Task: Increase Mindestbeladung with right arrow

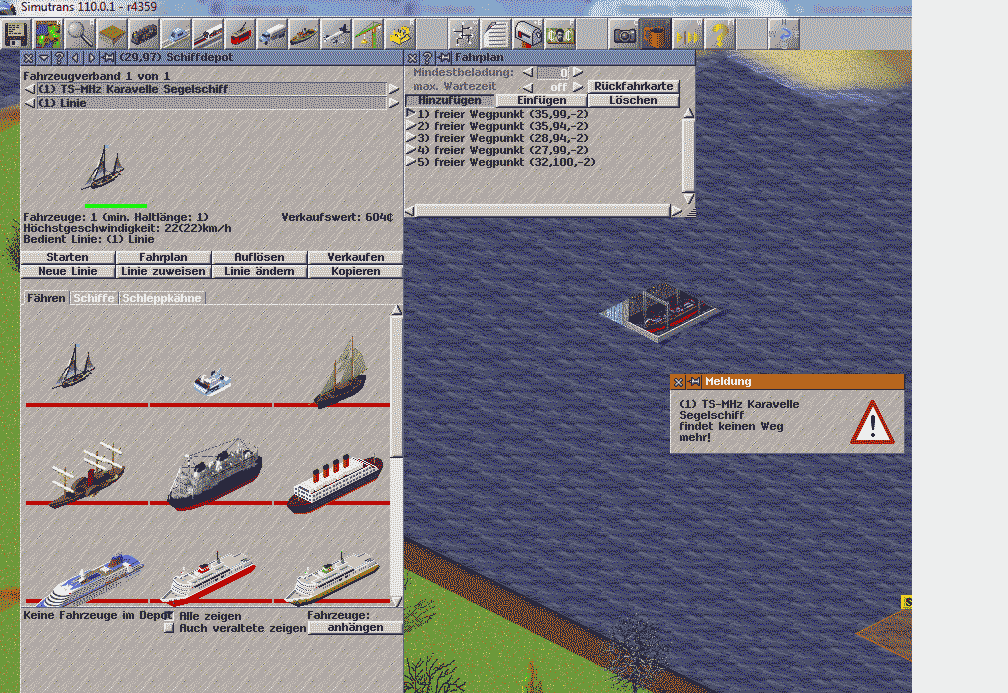Action: [577, 73]
